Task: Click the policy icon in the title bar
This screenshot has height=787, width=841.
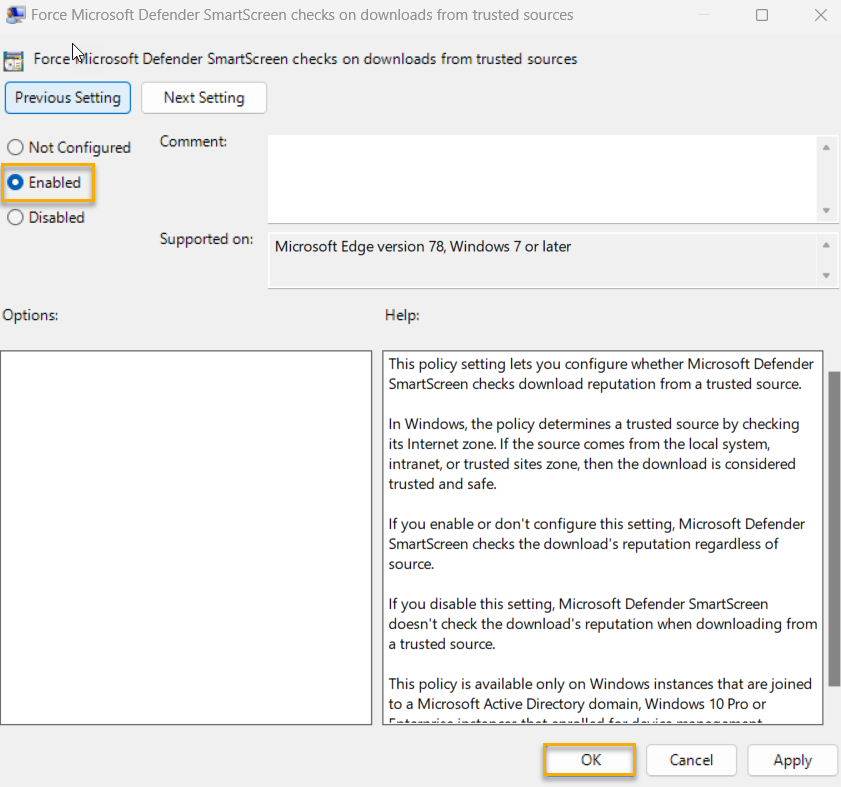Action: (x=15, y=14)
